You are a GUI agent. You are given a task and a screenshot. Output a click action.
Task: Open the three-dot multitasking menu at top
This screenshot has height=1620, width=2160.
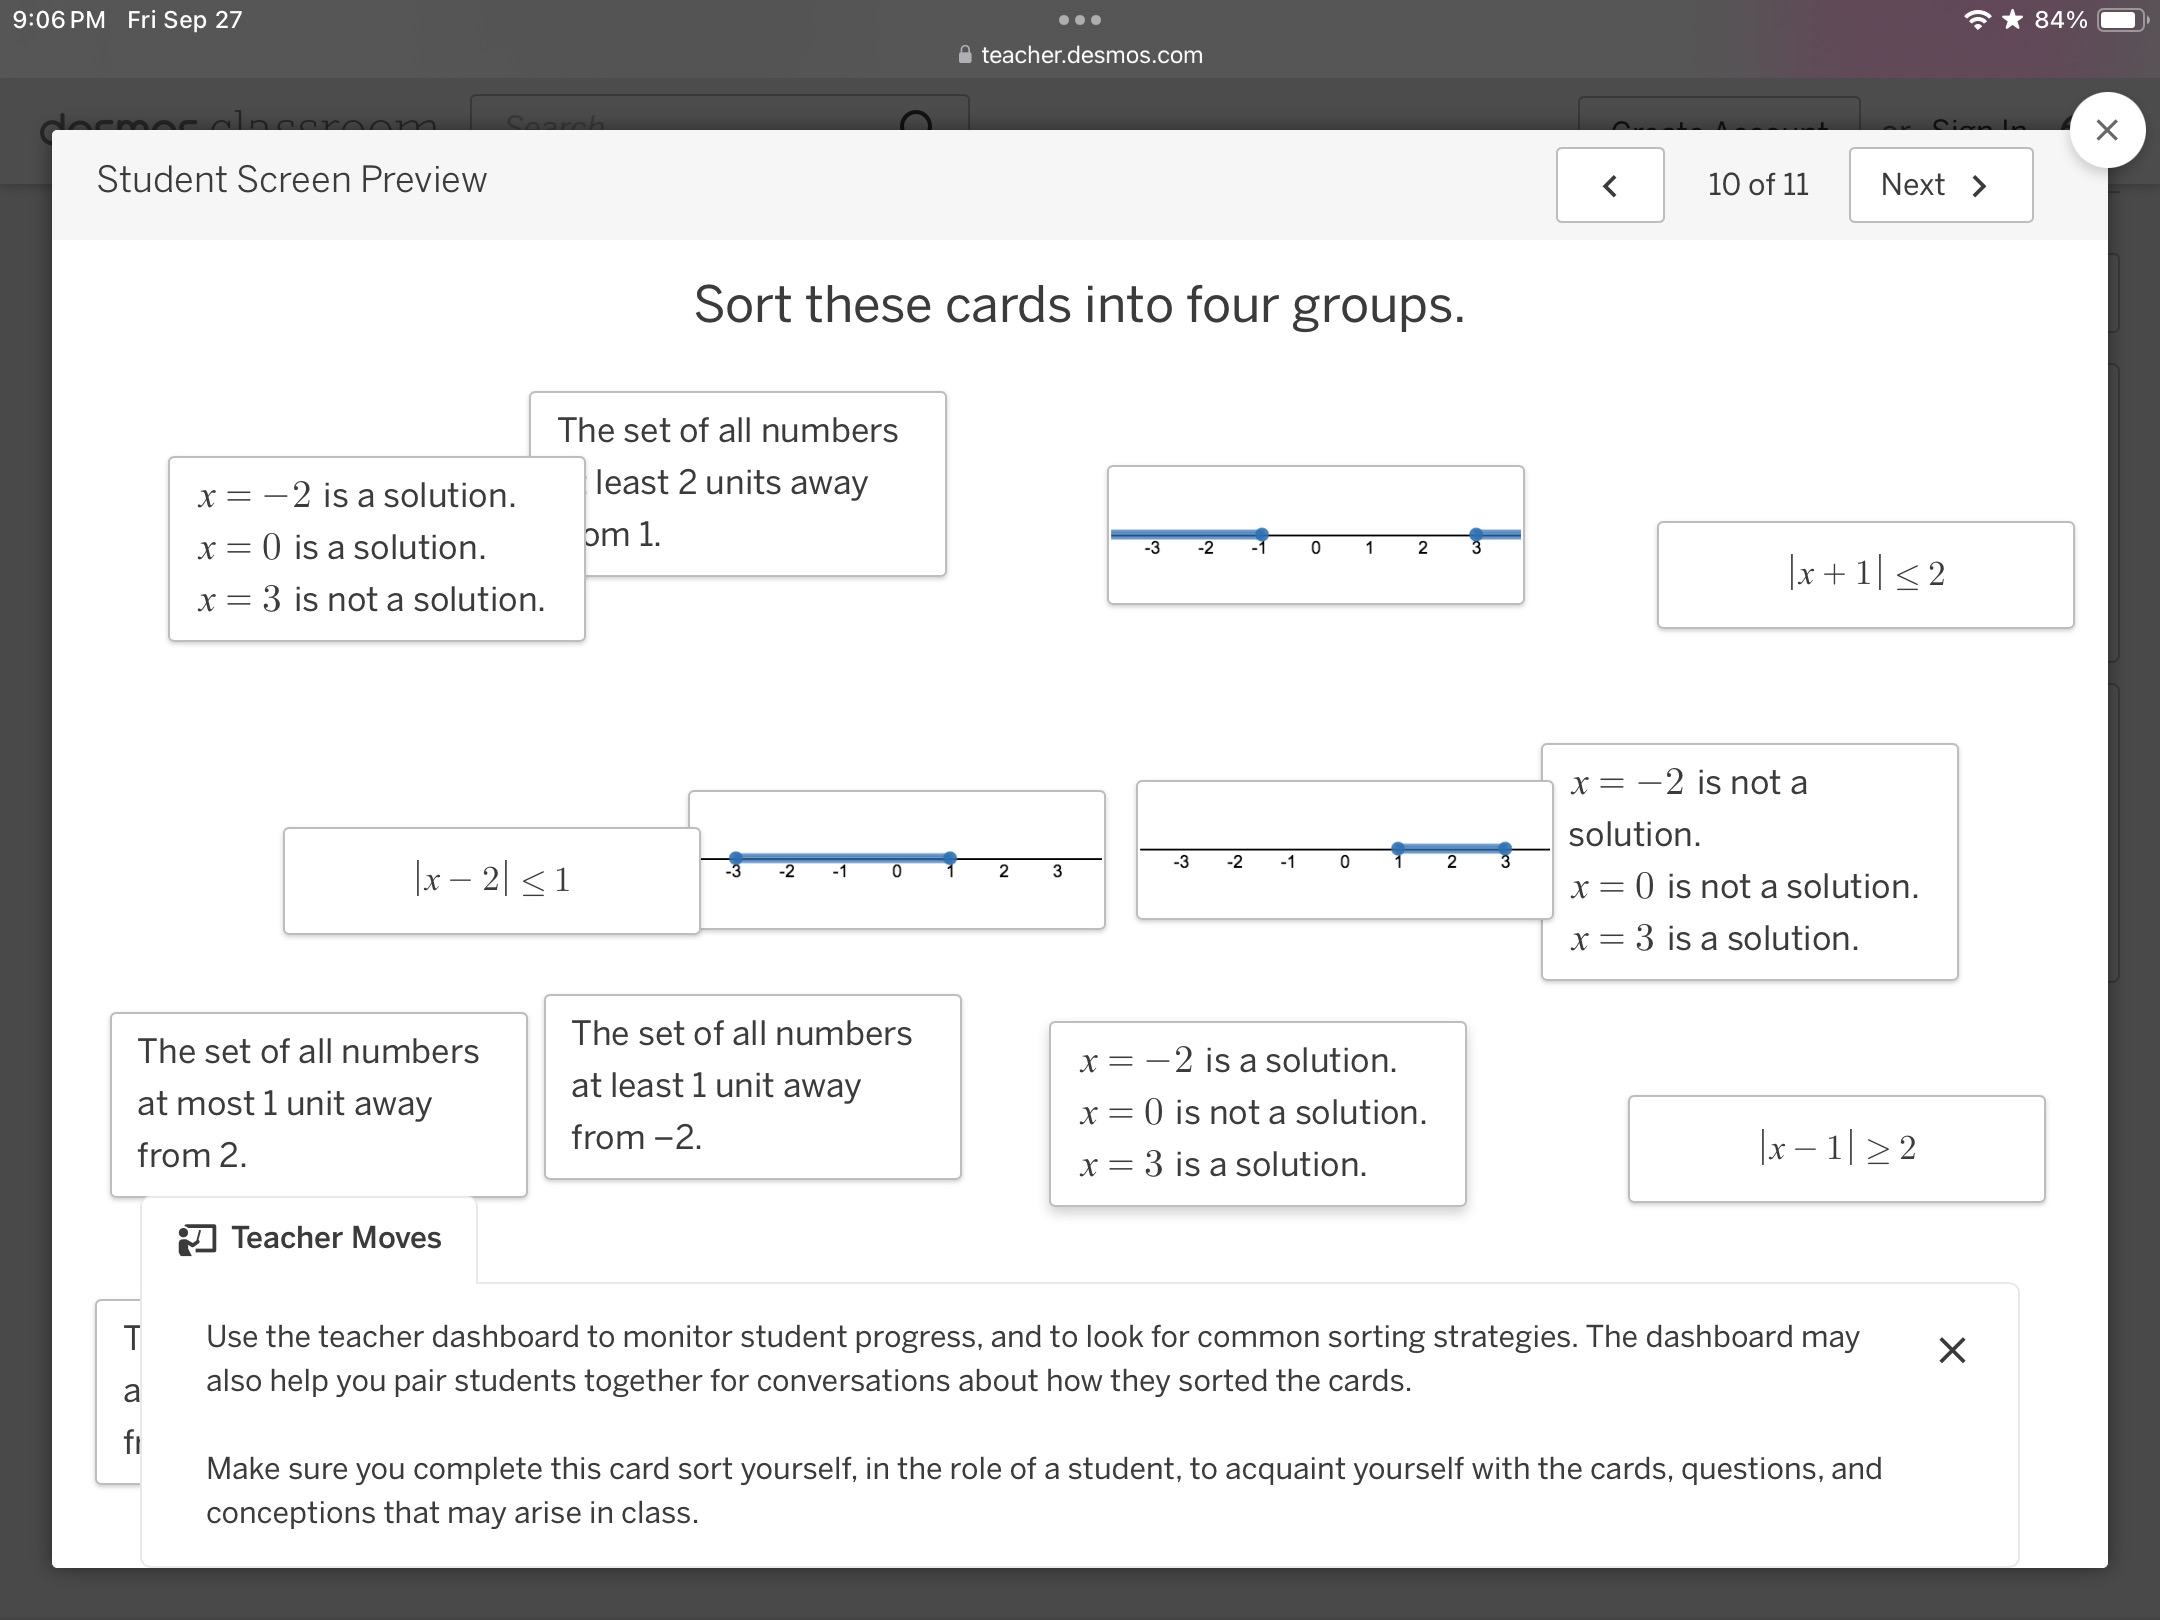click(1080, 20)
